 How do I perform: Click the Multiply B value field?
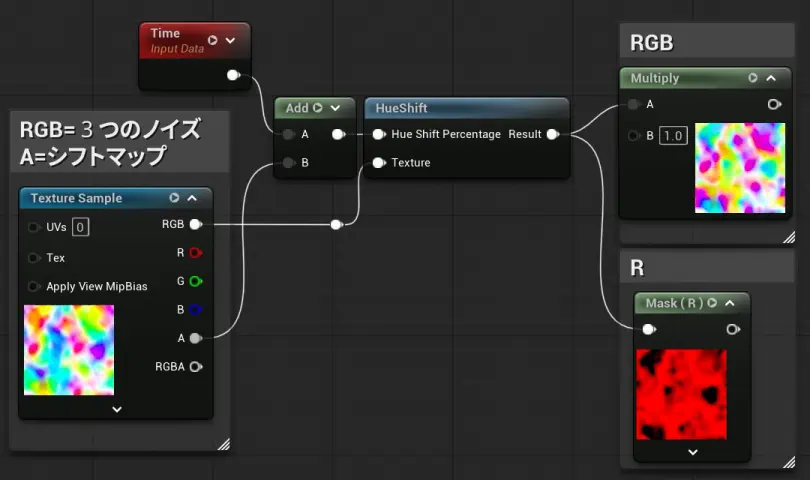673,136
